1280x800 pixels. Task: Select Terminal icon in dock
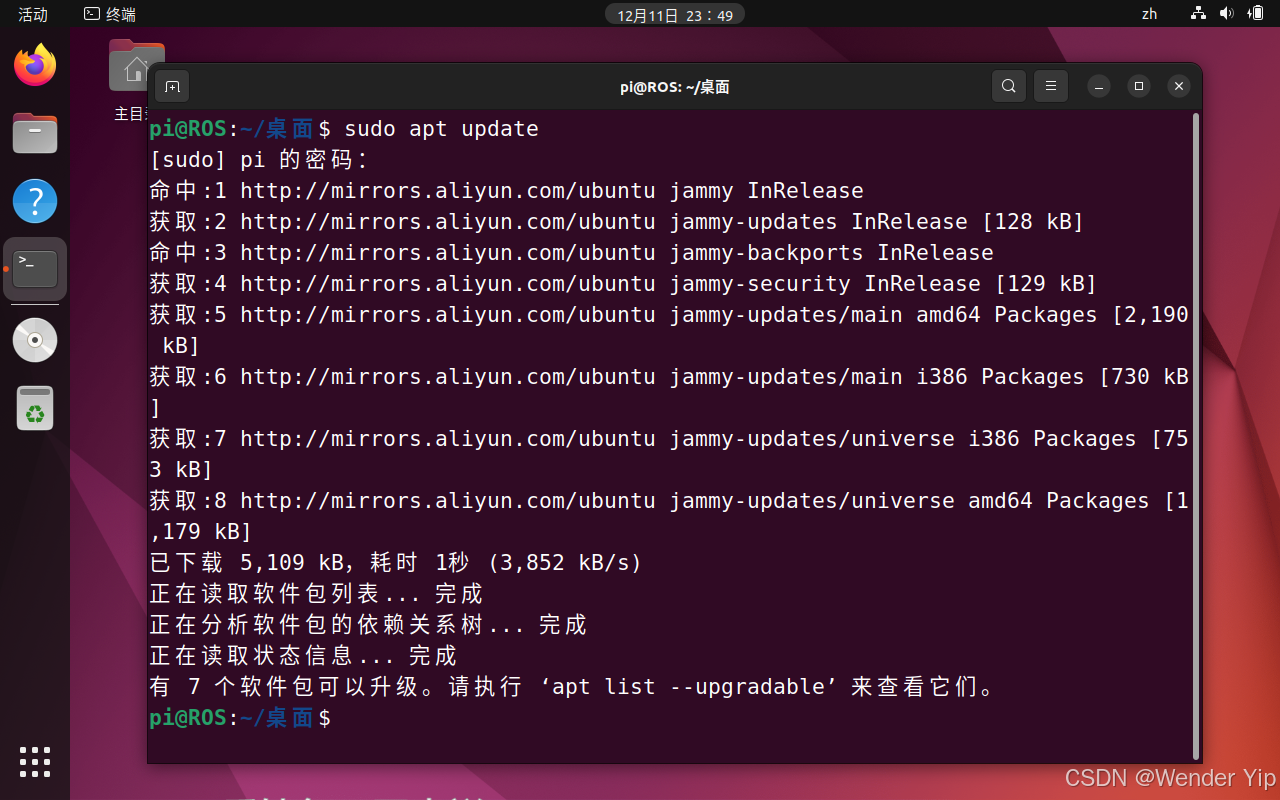(x=35, y=269)
